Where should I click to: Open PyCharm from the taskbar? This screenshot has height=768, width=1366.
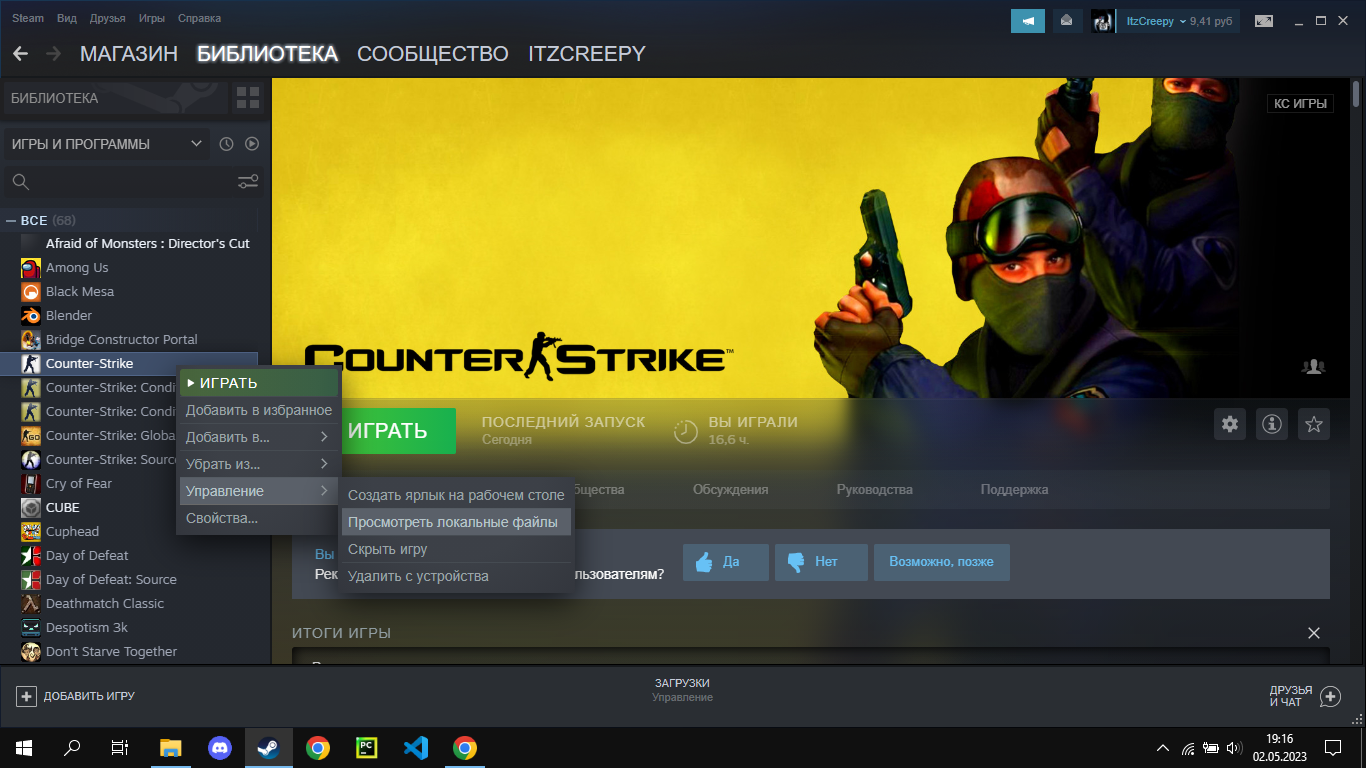click(367, 747)
